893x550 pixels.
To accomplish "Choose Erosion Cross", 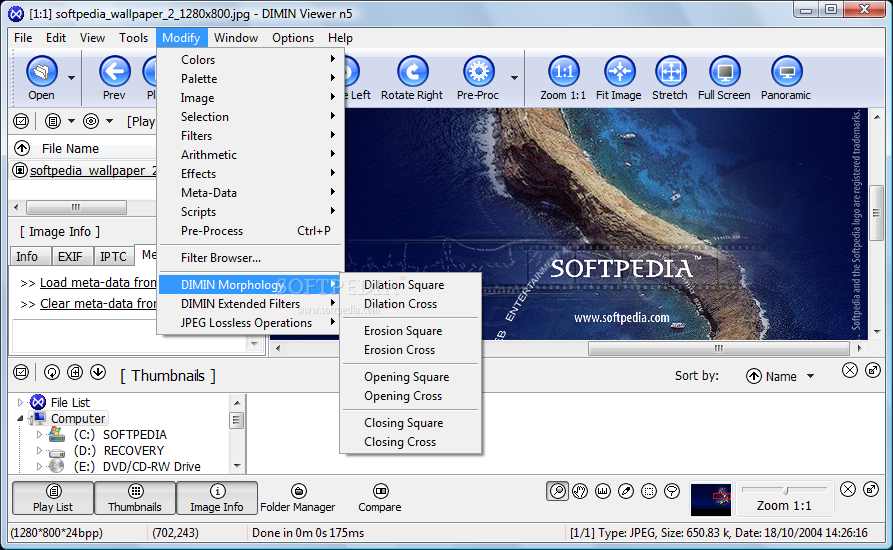I will click(411, 350).
